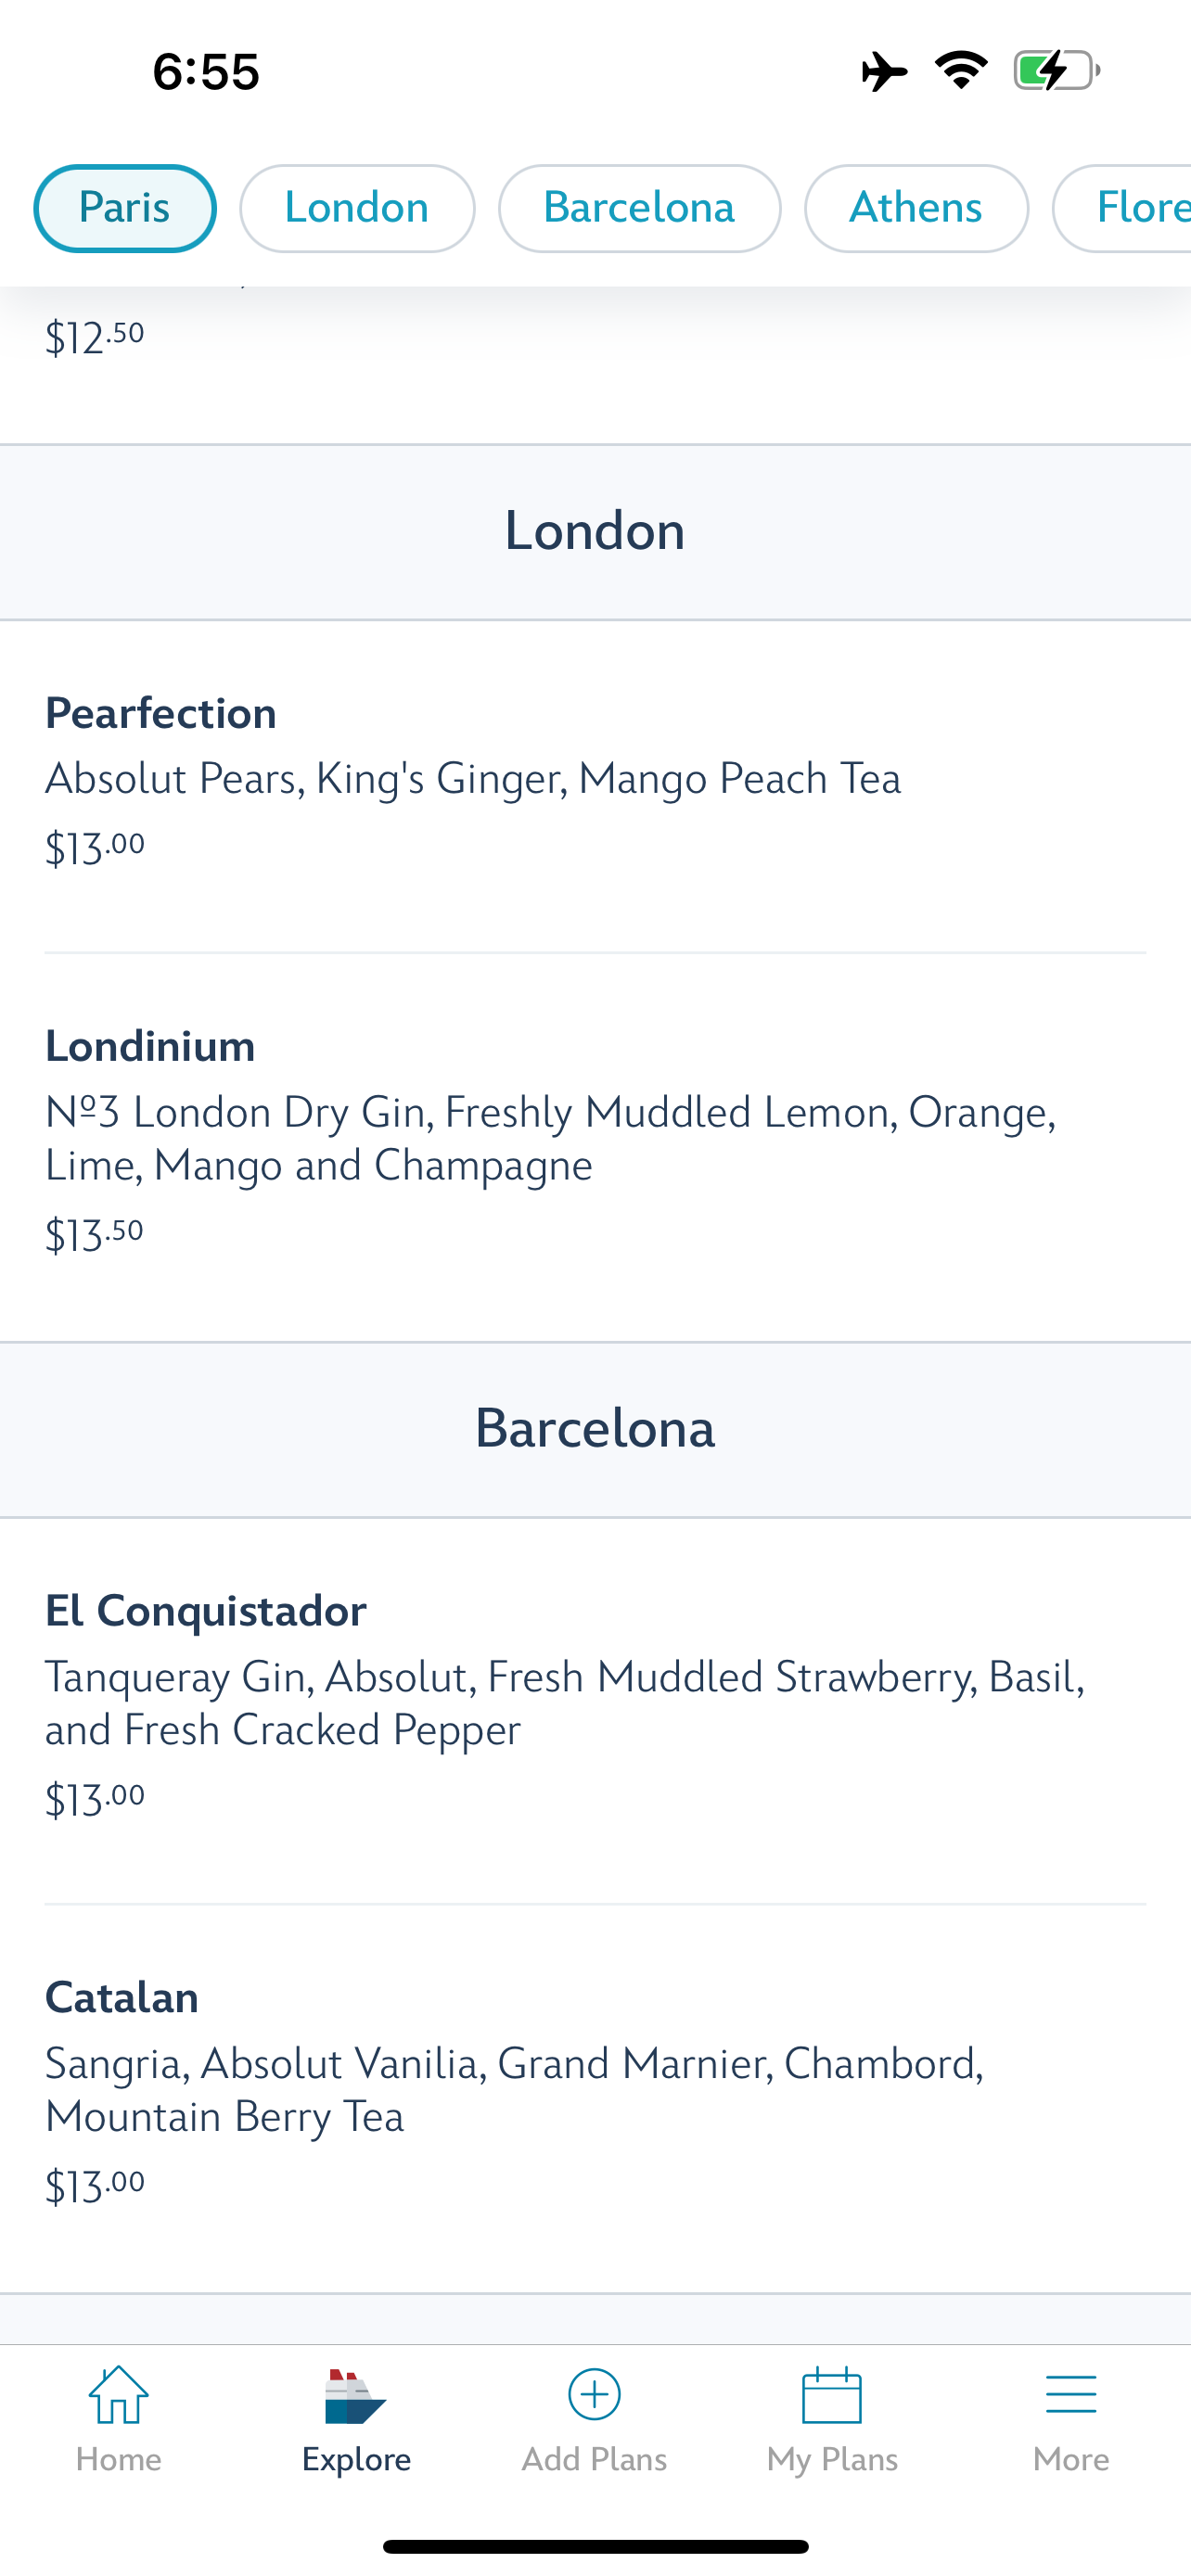Select the El Conquistador cocktail

pyautogui.click(x=206, y=1611)
